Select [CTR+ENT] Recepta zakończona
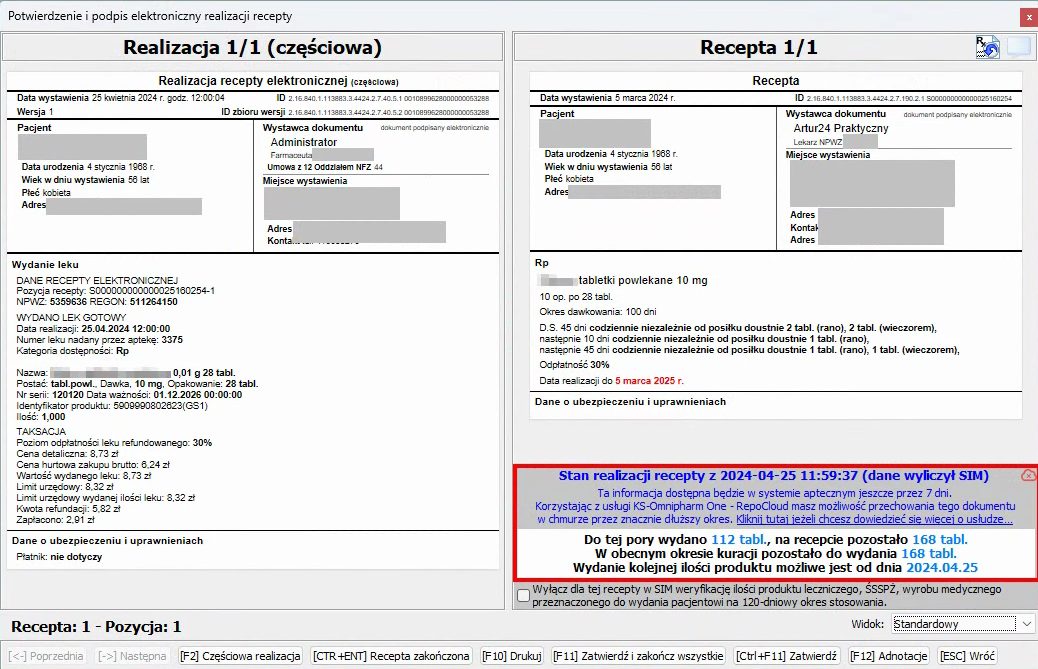 pyautogui.click(x=391, y=656)
